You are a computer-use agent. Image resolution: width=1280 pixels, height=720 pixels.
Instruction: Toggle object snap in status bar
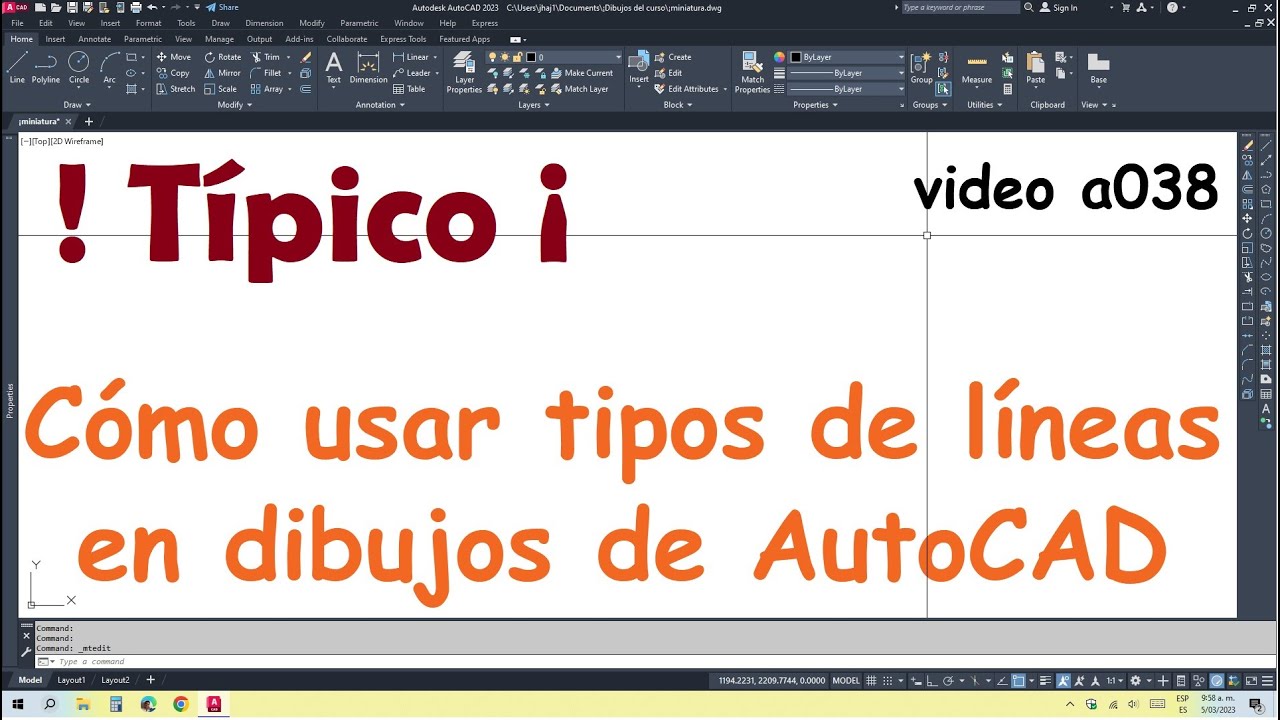(1018, 681)
